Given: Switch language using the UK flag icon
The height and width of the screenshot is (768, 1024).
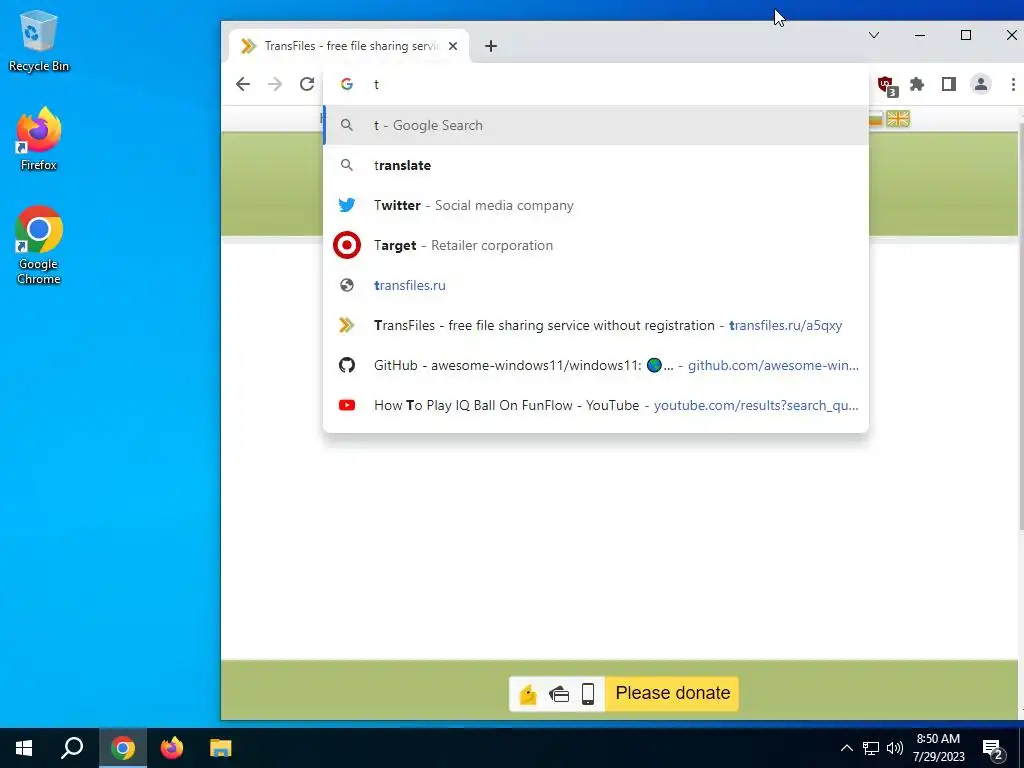Looking at the screenshot, I should [898, 119].
